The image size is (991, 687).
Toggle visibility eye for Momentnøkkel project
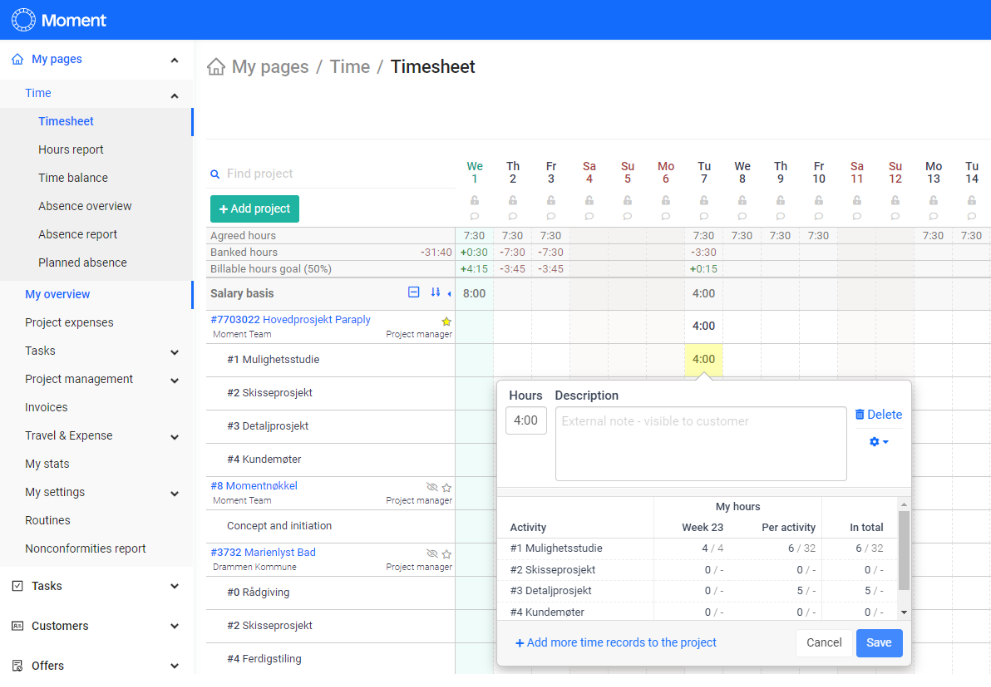[432, 487]
